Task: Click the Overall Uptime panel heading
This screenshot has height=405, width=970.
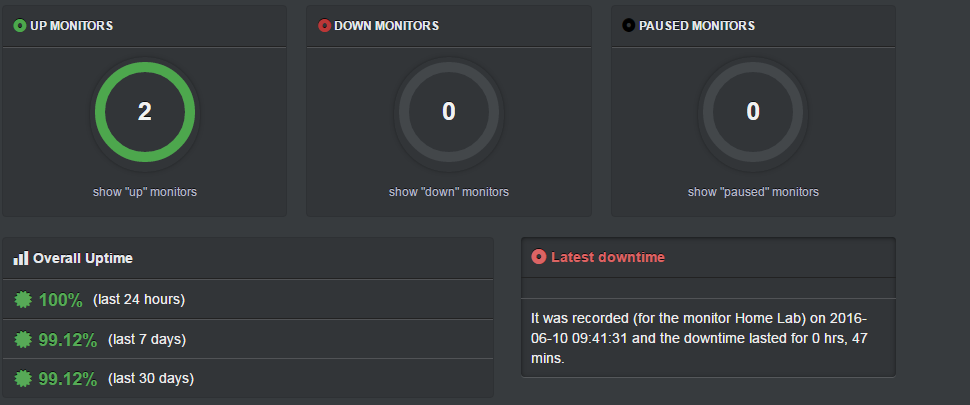Action: pos(83,258)
